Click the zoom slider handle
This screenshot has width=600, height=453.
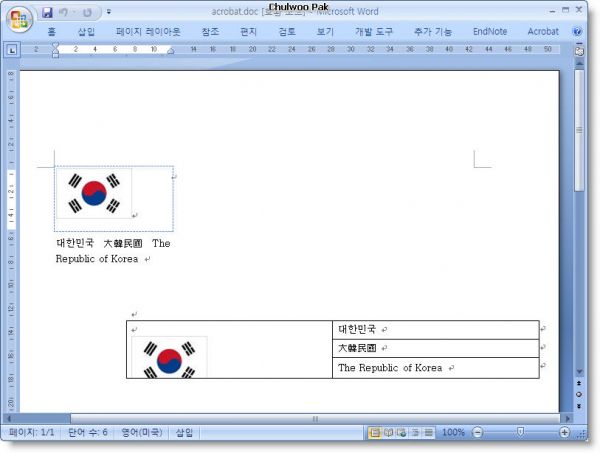click(x=520, y=432)
